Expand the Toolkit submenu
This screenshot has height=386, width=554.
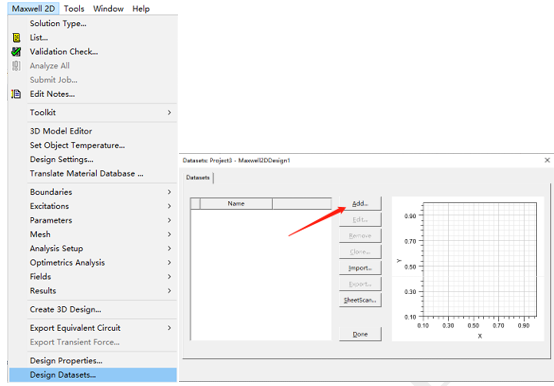coord(93,112)
